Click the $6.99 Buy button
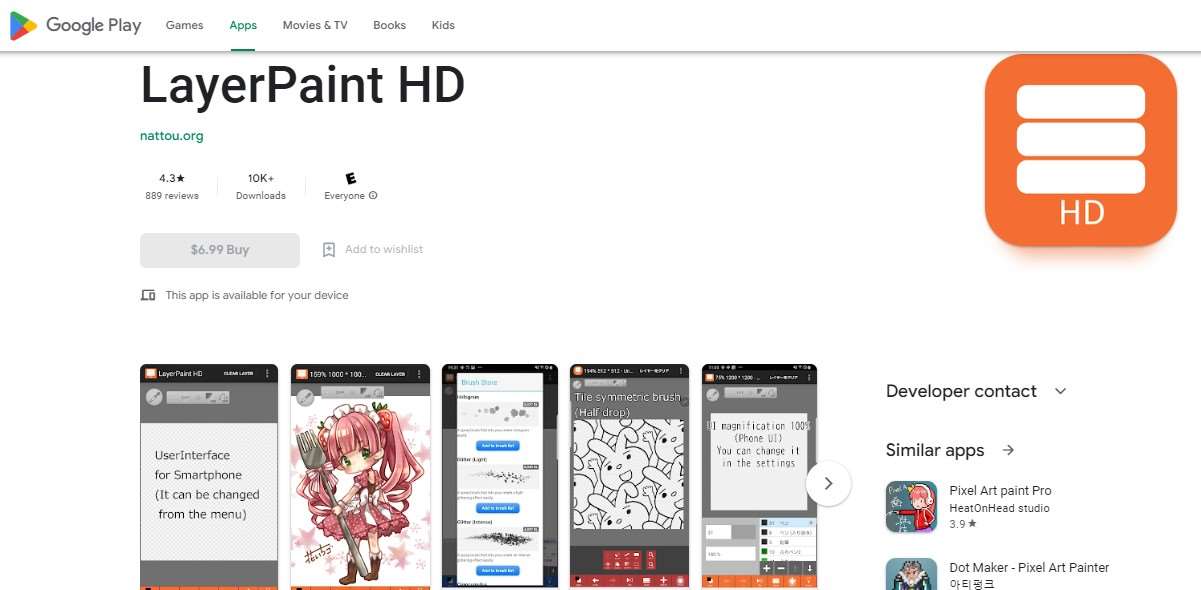The image size is (1201, 590). click(220, 250)
